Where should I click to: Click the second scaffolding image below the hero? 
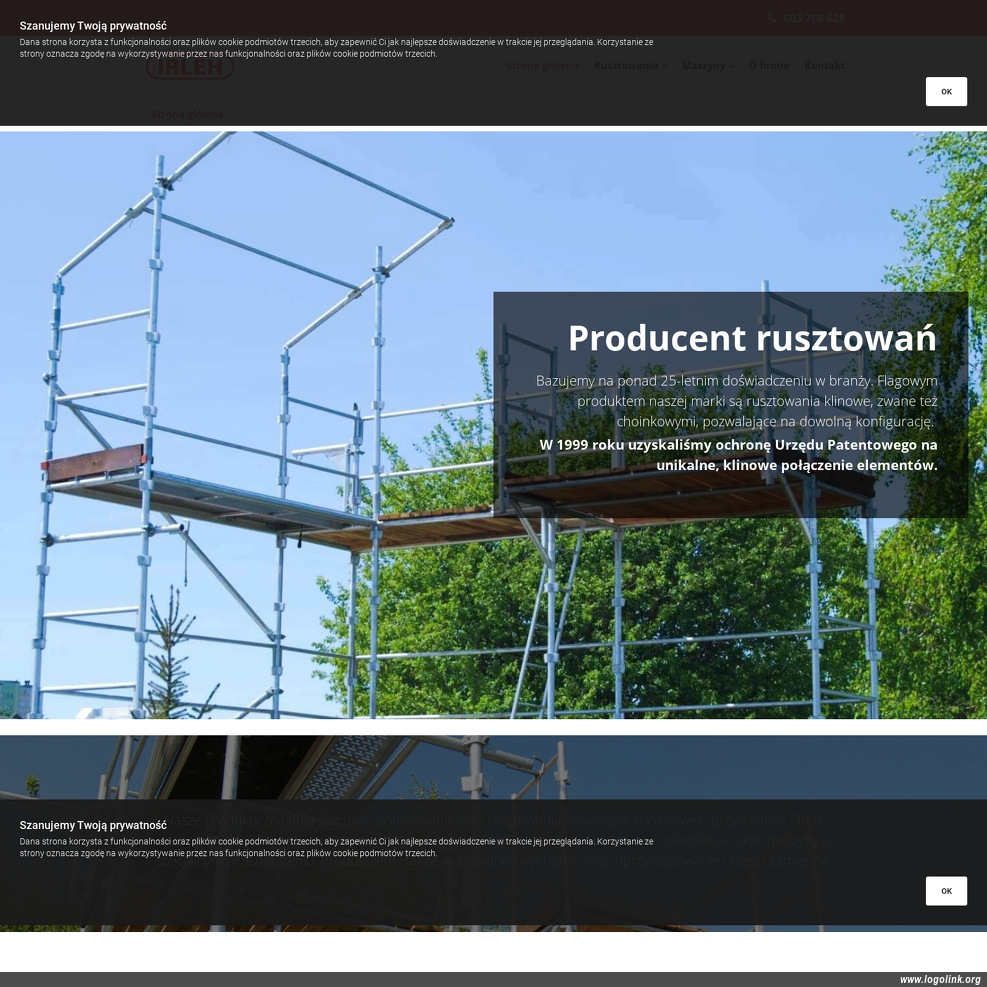tap(490, 767)
